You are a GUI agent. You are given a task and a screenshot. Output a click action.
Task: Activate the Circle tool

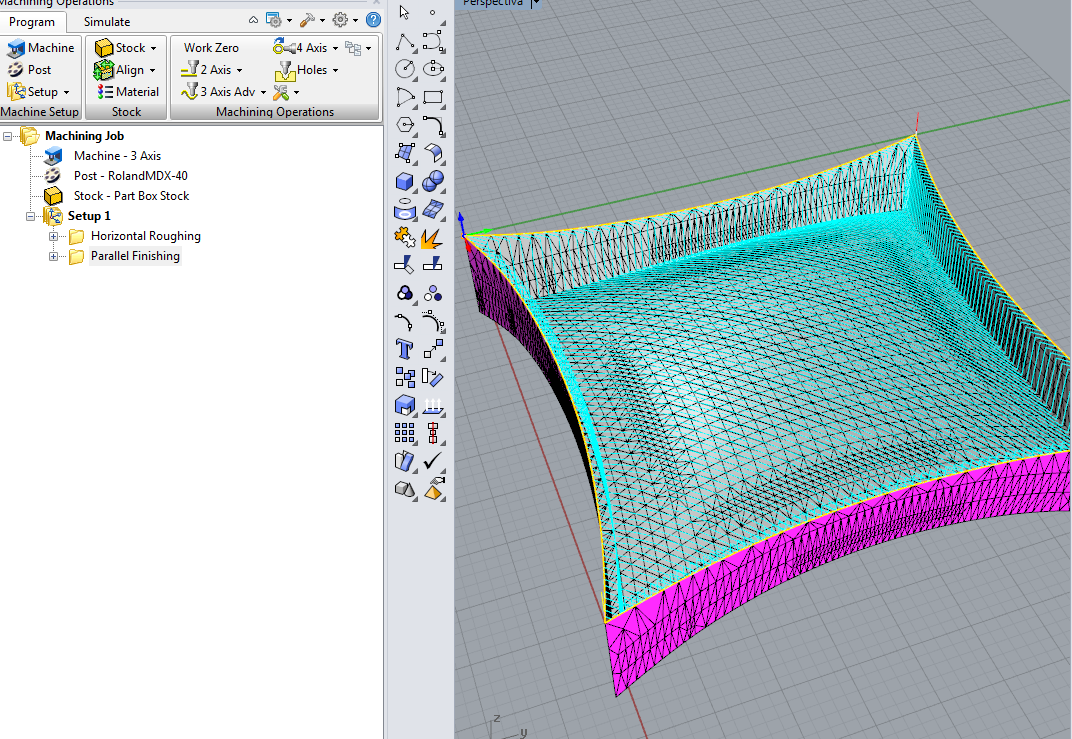405,69
